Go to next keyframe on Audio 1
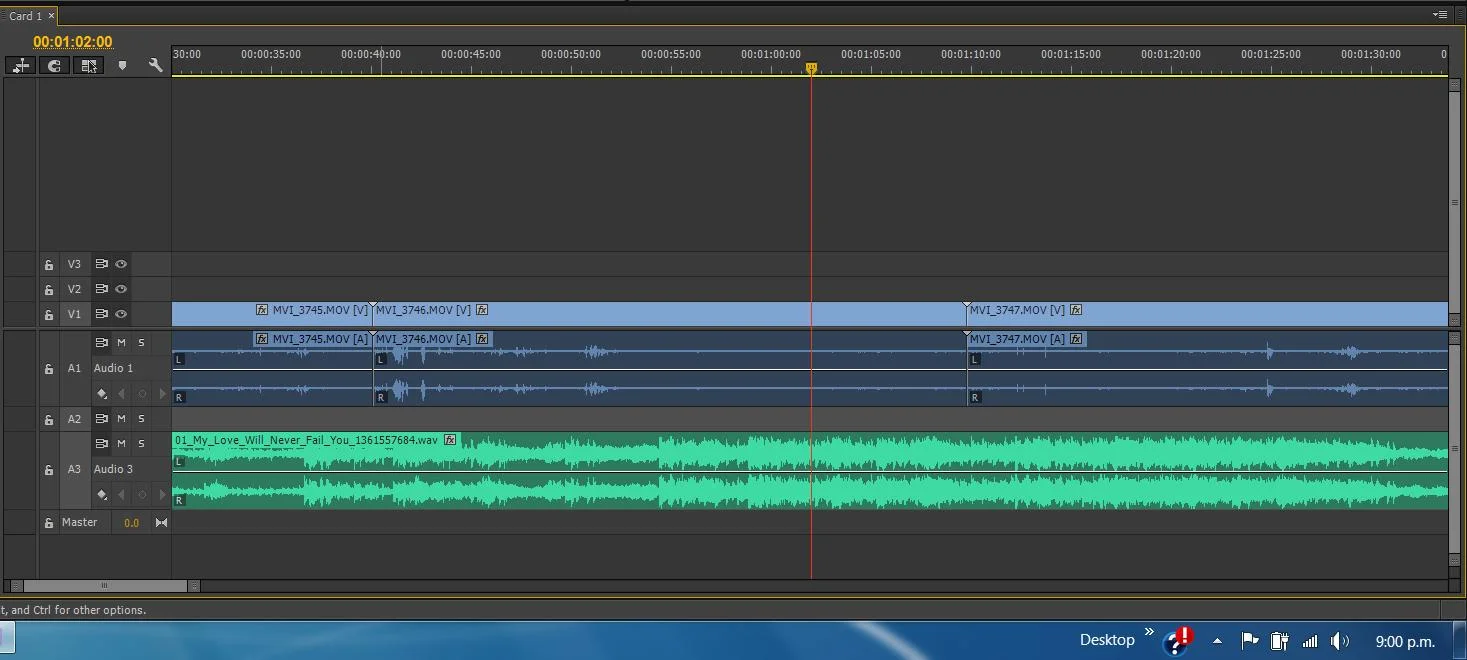1467x660 pixels. point(162,394)
